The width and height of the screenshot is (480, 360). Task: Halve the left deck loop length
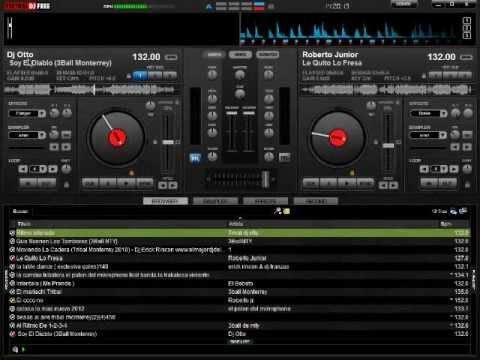(23, 169)
